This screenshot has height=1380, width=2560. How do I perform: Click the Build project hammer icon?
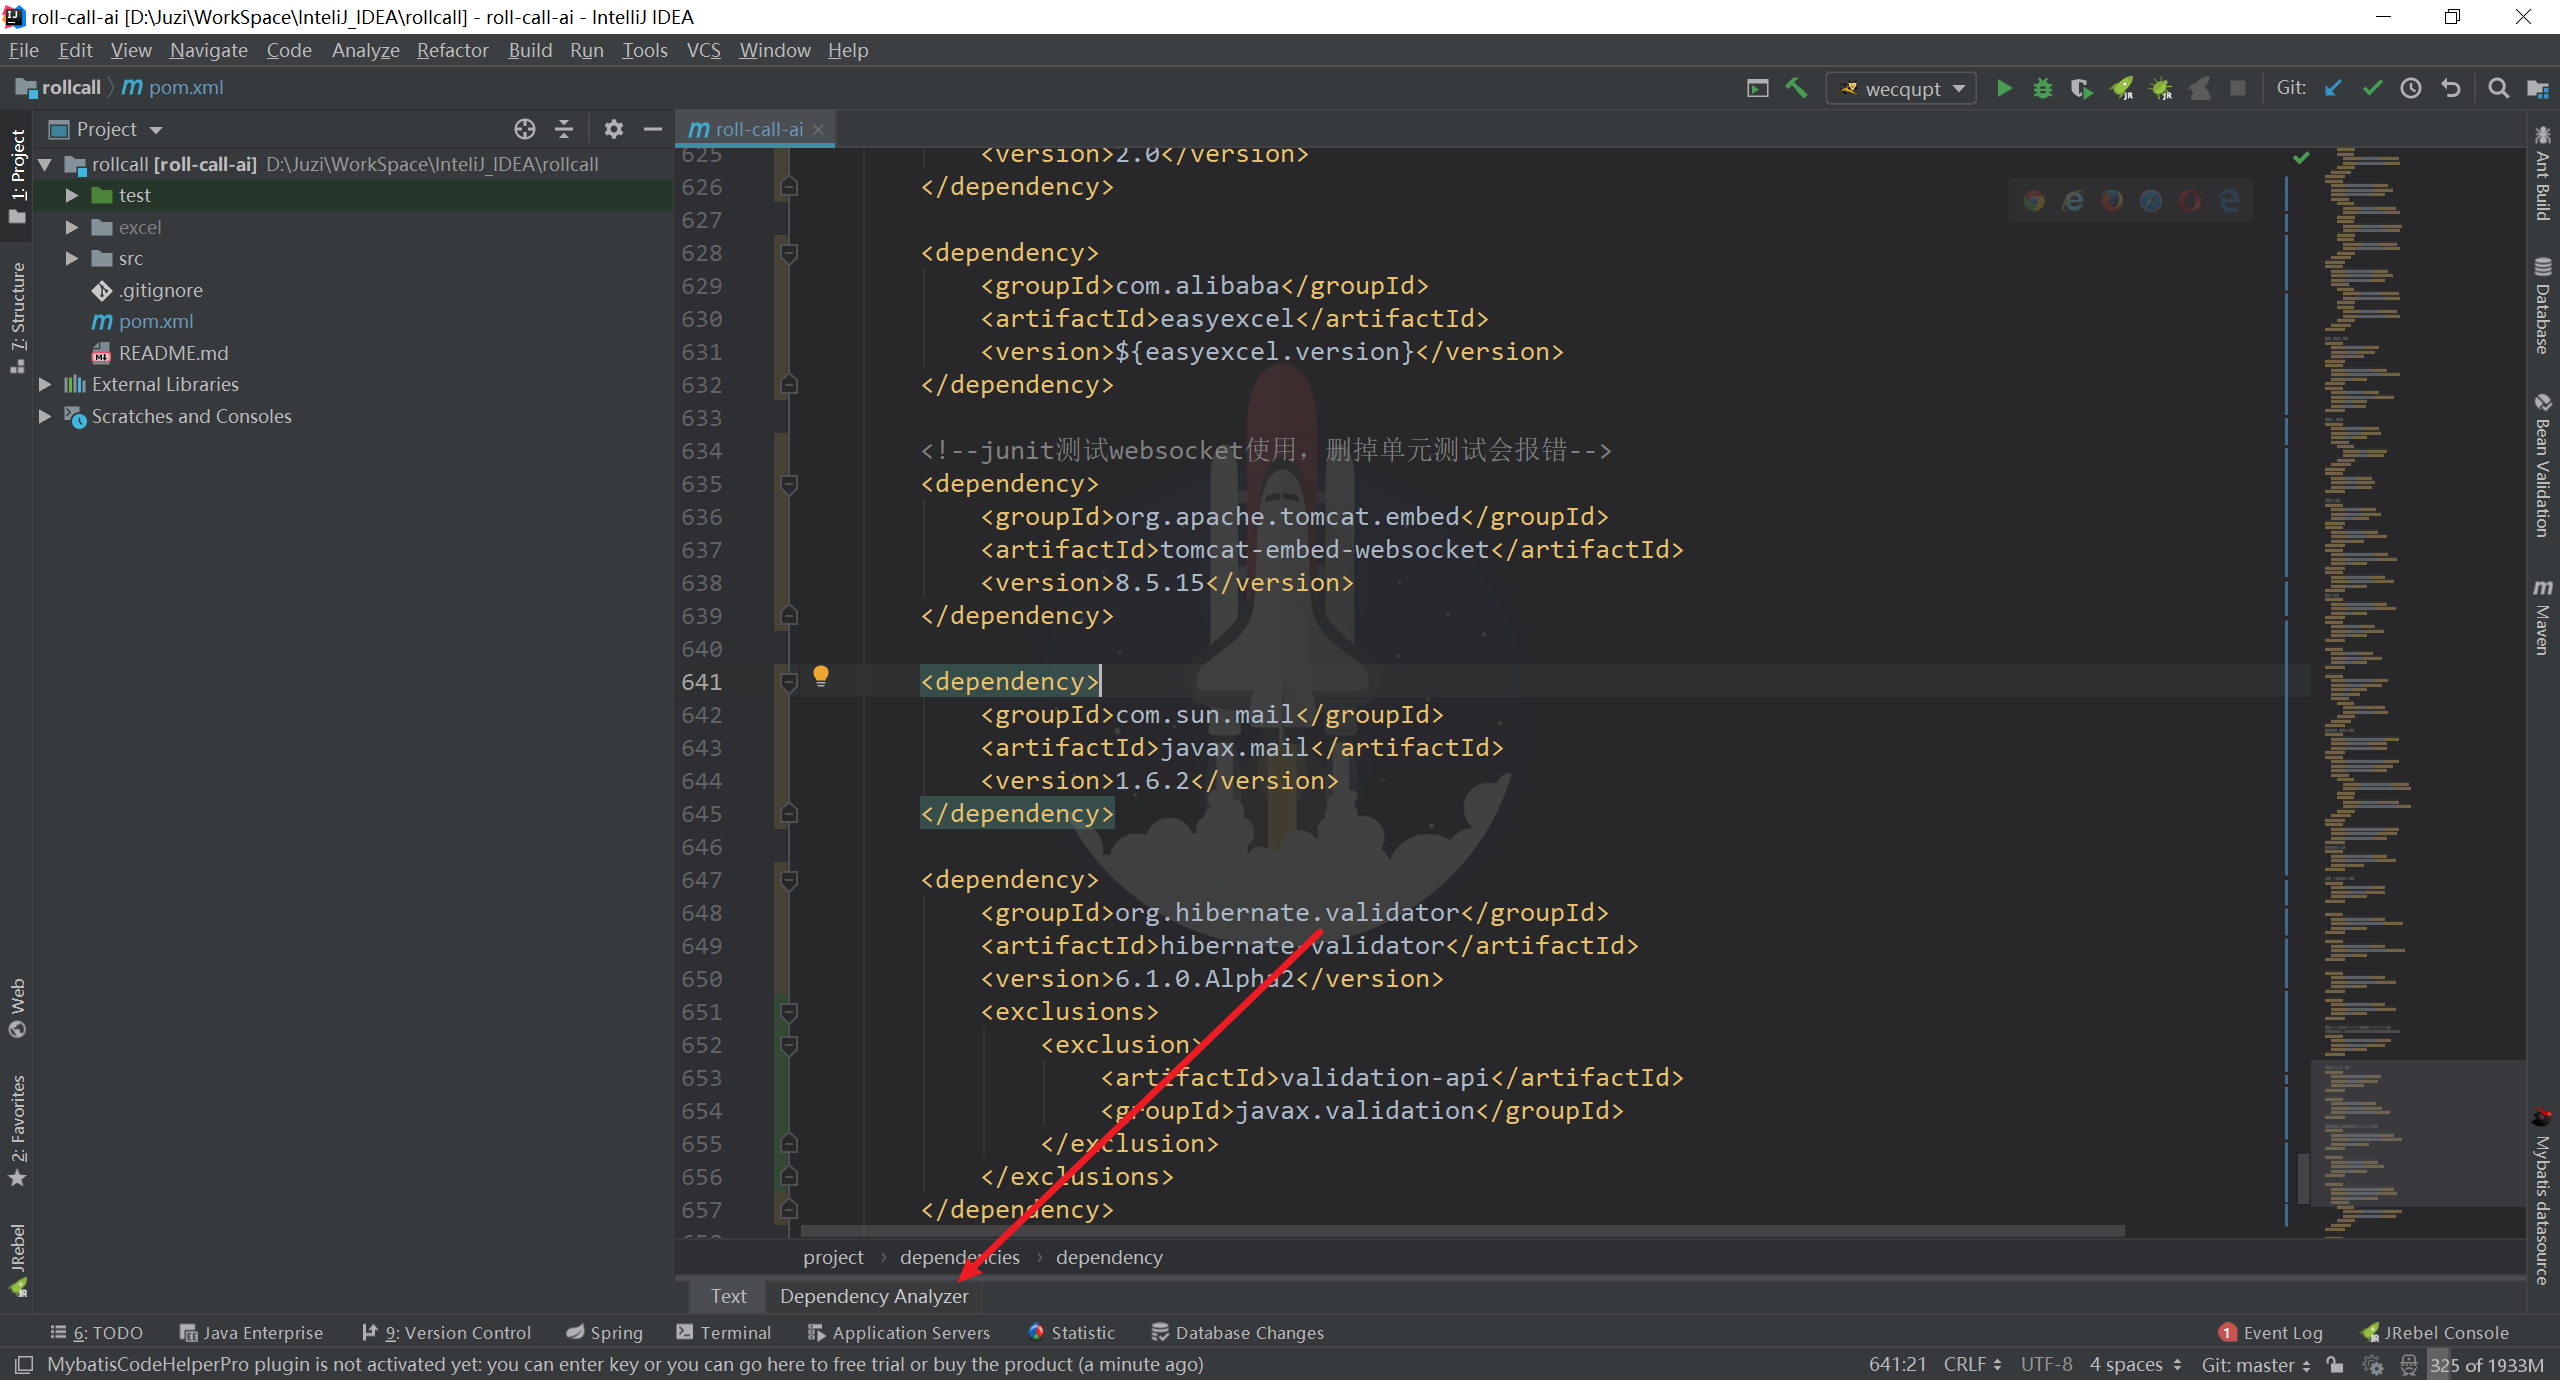[x=1796, y=88]
